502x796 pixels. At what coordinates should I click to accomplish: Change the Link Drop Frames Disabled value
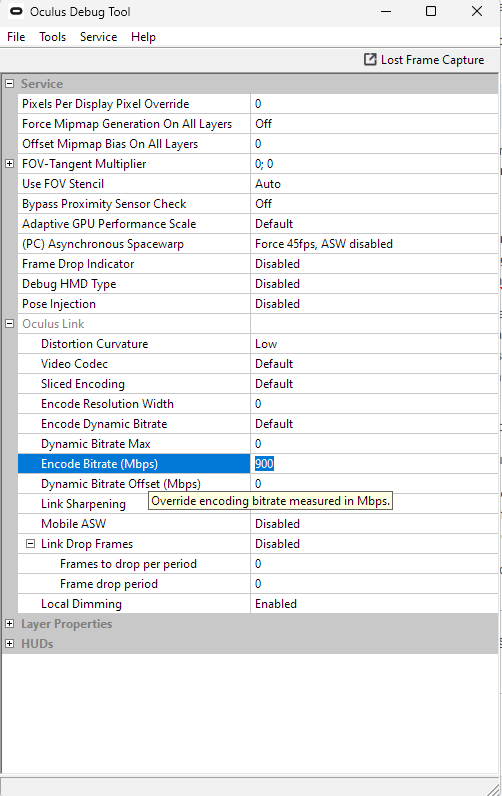(374, 544)
